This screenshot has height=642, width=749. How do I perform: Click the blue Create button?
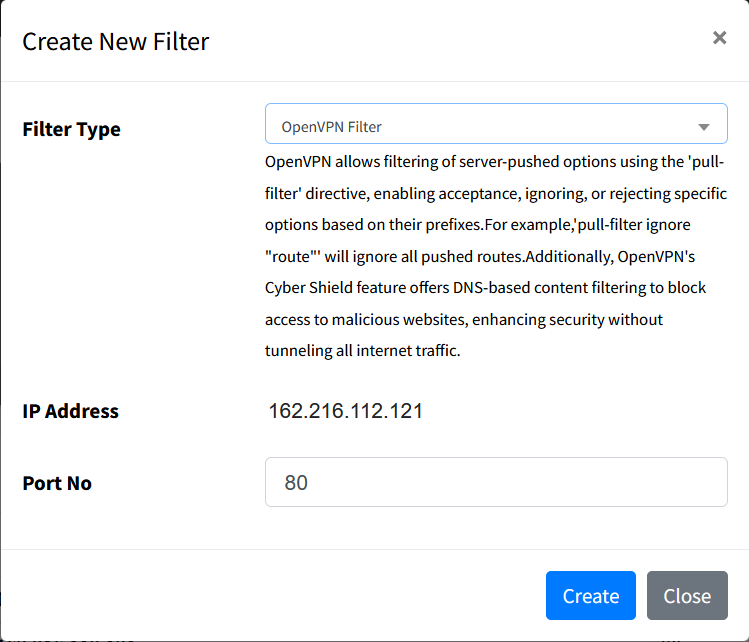tap(591, 596)
